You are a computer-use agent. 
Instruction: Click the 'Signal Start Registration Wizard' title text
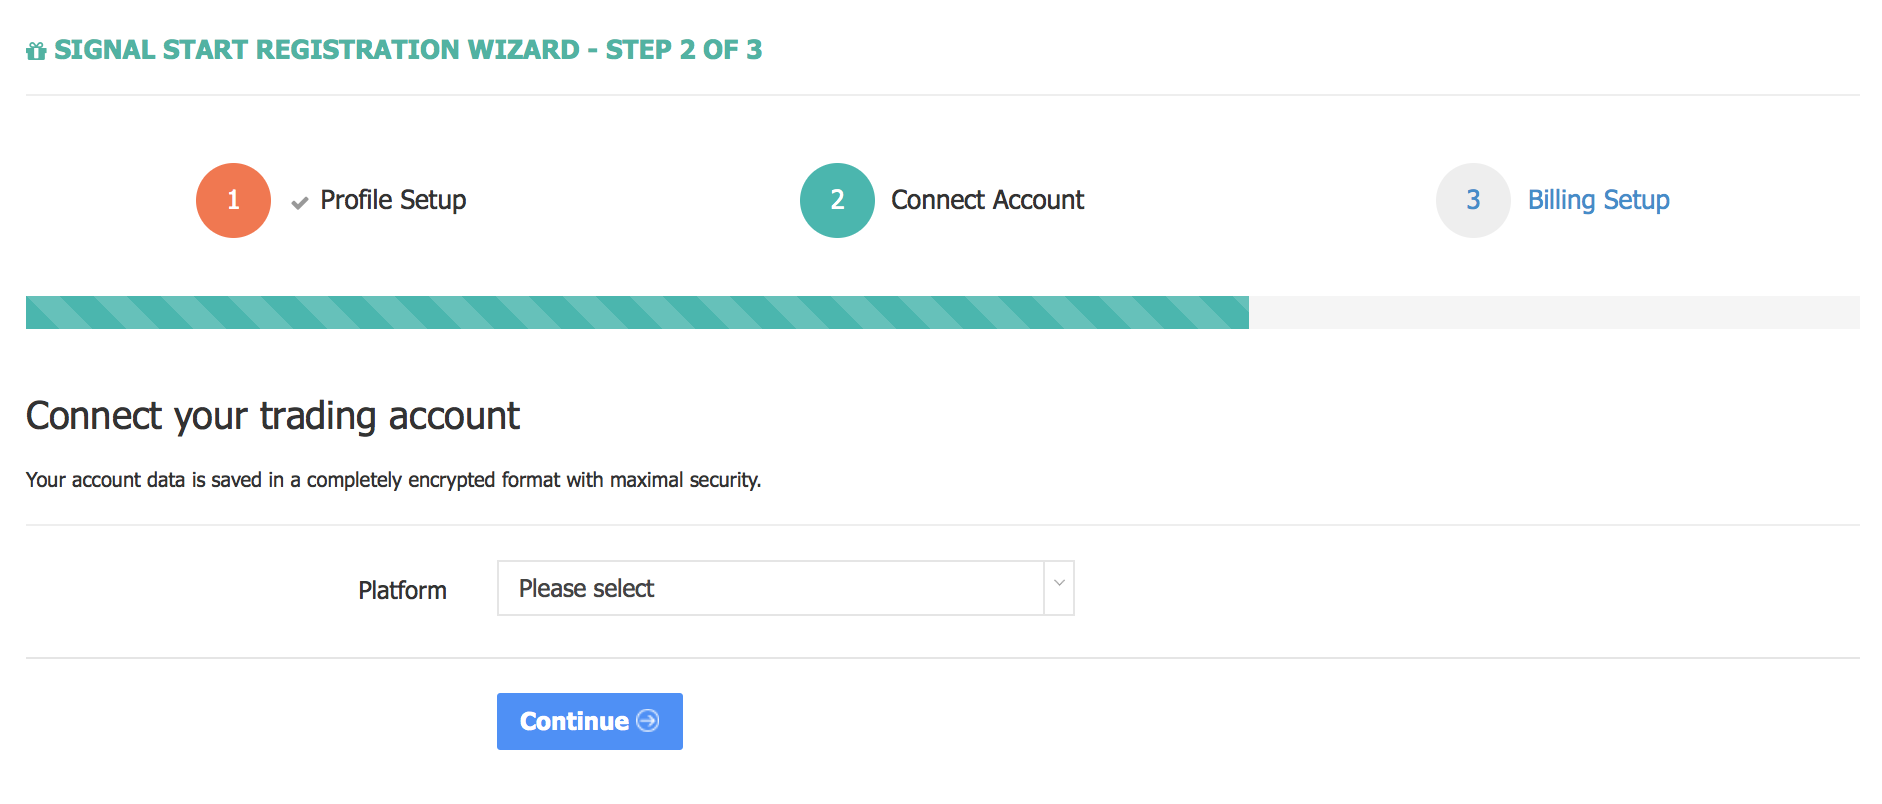(317, 50)
